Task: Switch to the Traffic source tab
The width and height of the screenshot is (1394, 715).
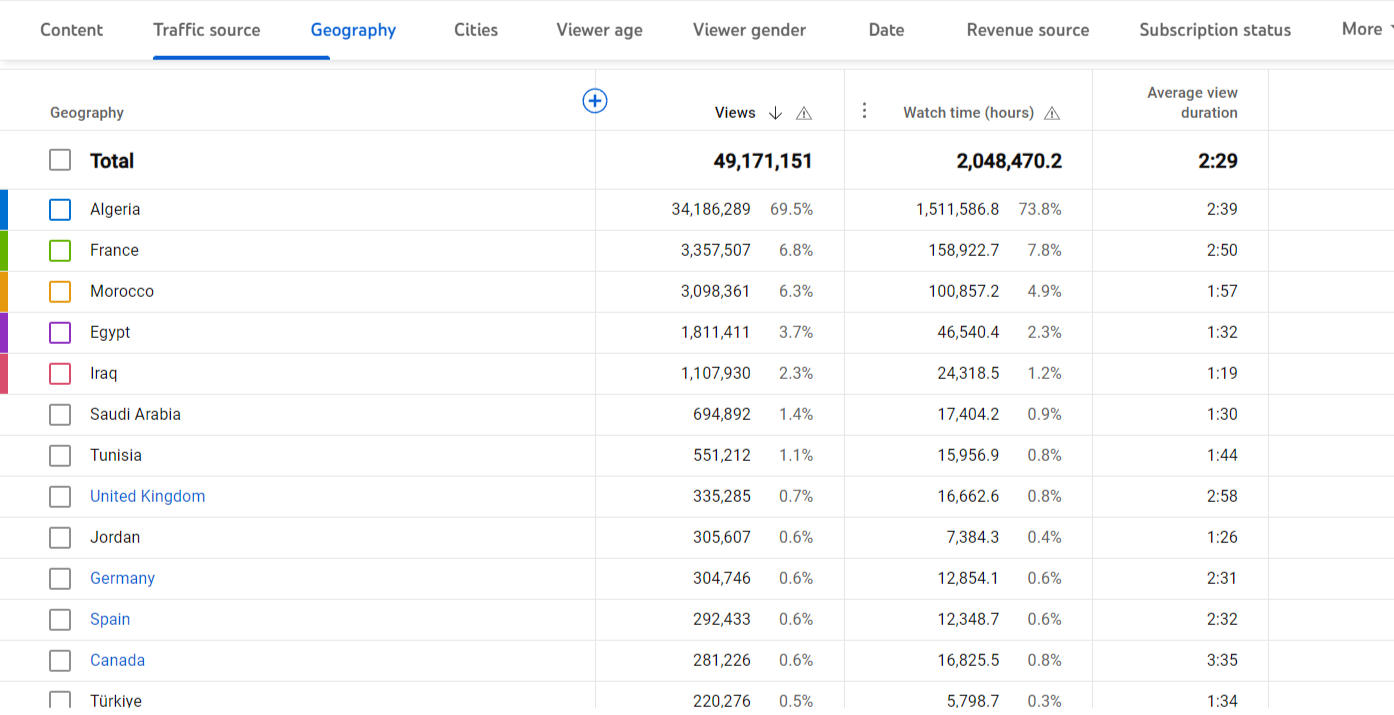Action: (207, 30)
